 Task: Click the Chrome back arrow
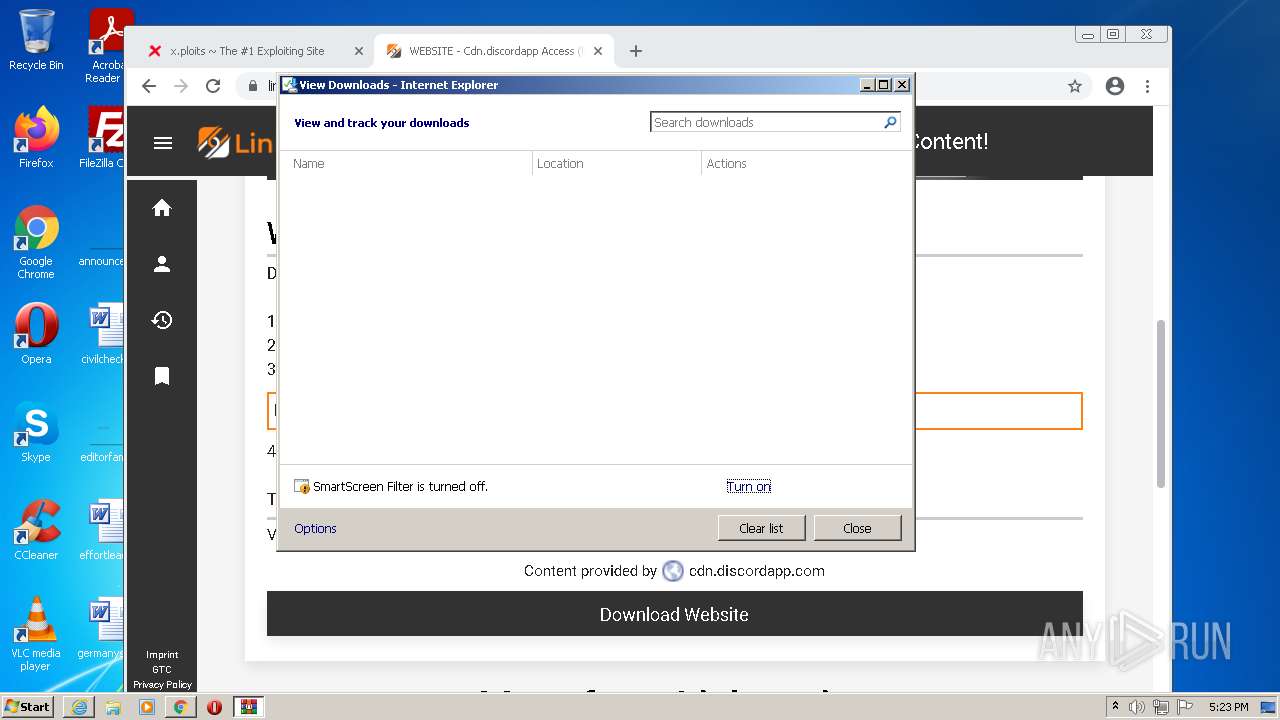(149, 86)
